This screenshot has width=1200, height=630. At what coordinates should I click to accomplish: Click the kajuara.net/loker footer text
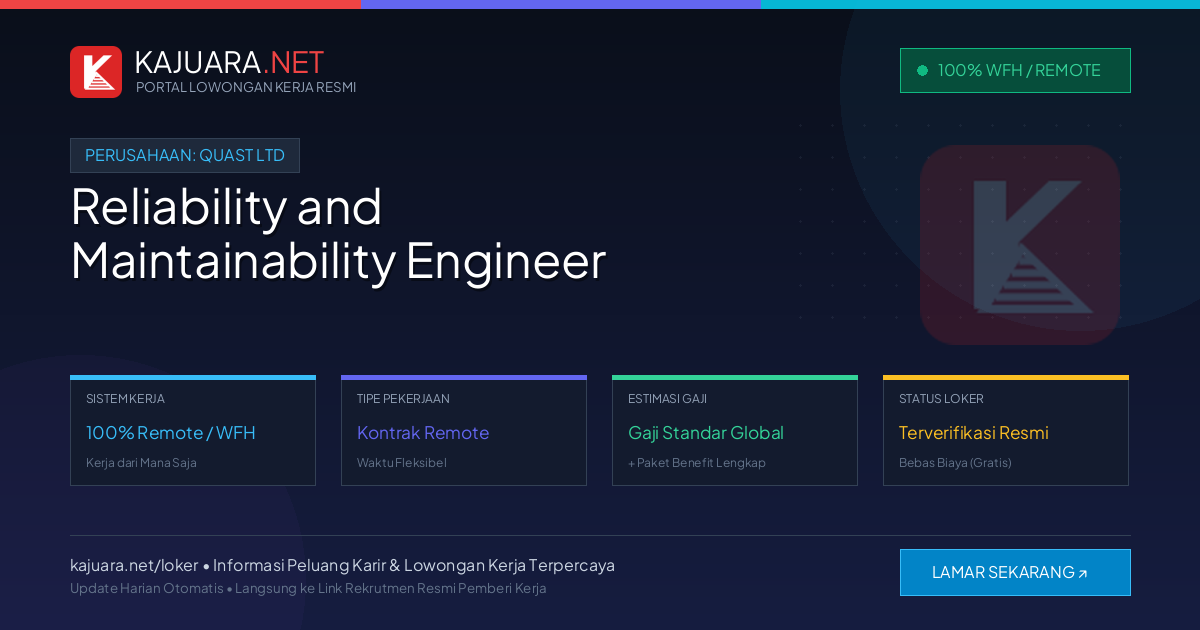coord(134,565)
